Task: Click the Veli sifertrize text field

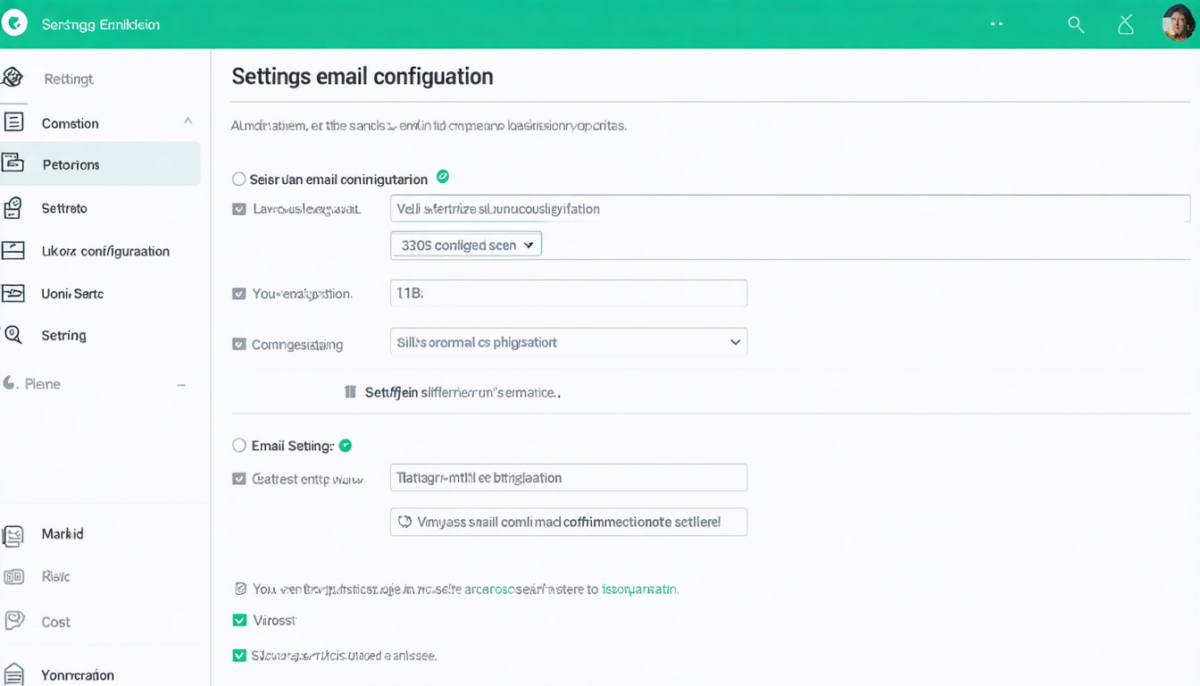Action: click(790, 209)
